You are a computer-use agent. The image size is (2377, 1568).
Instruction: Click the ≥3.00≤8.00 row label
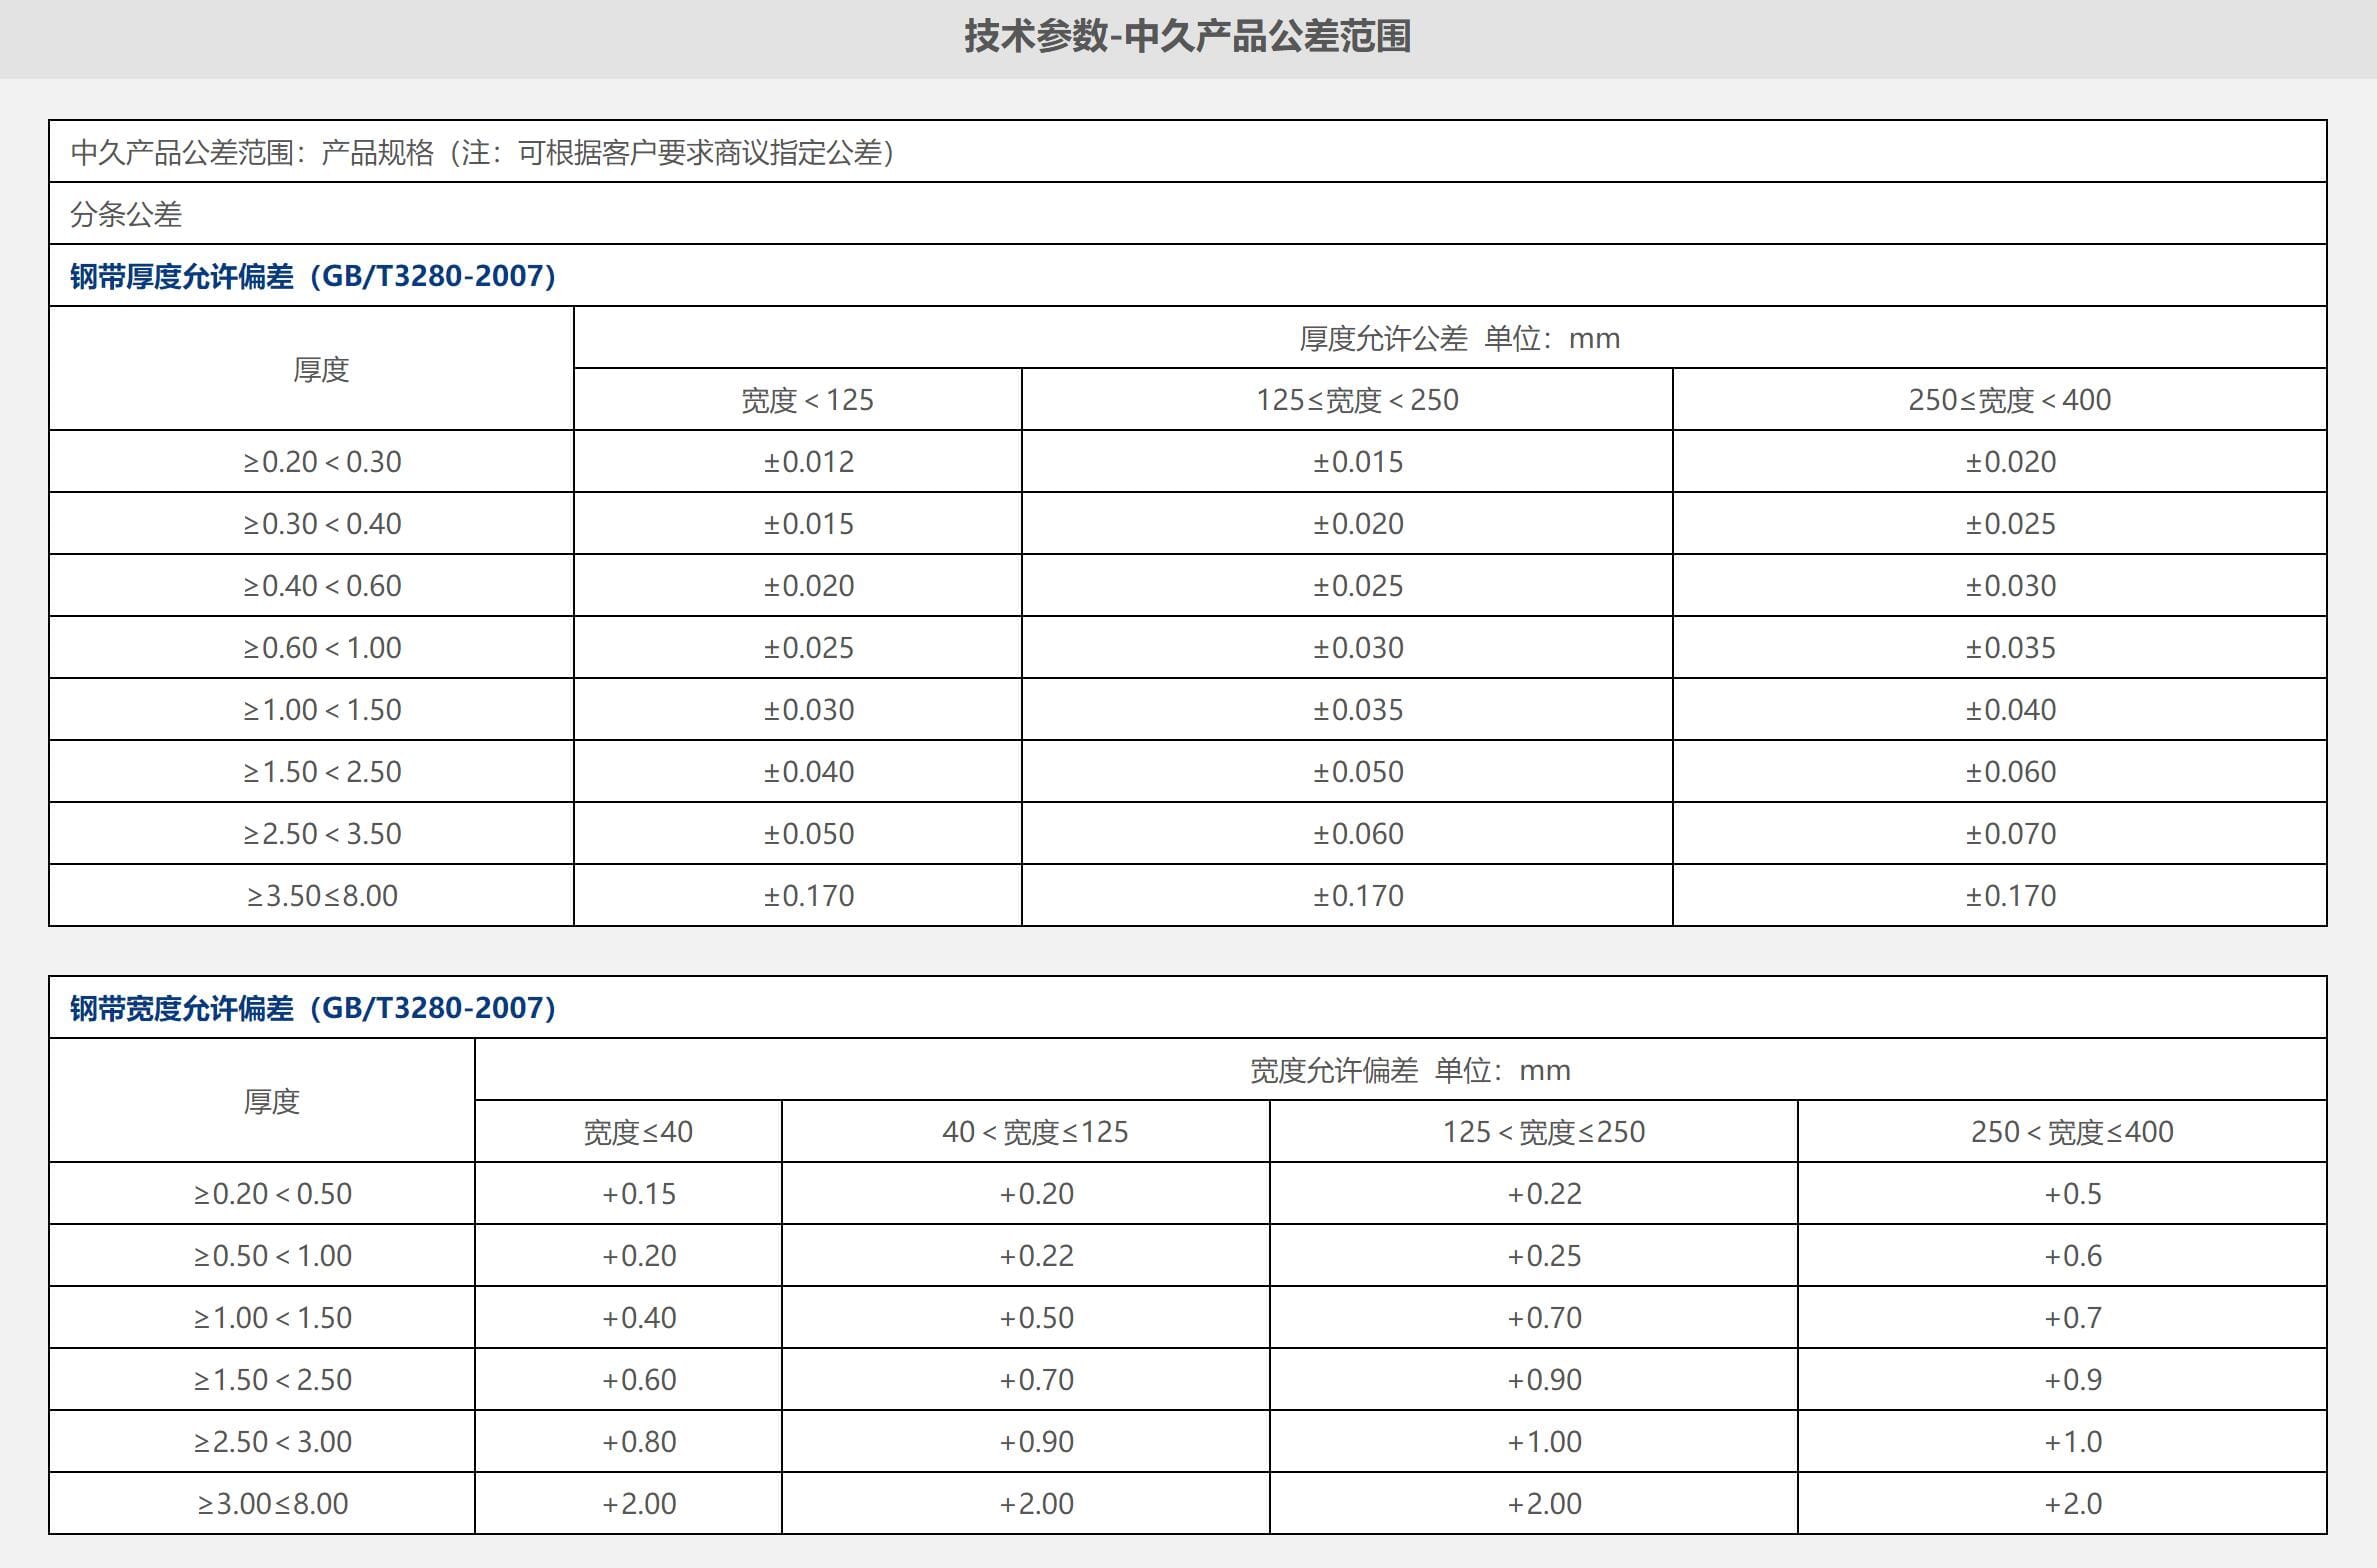(x=272, y=1504)
